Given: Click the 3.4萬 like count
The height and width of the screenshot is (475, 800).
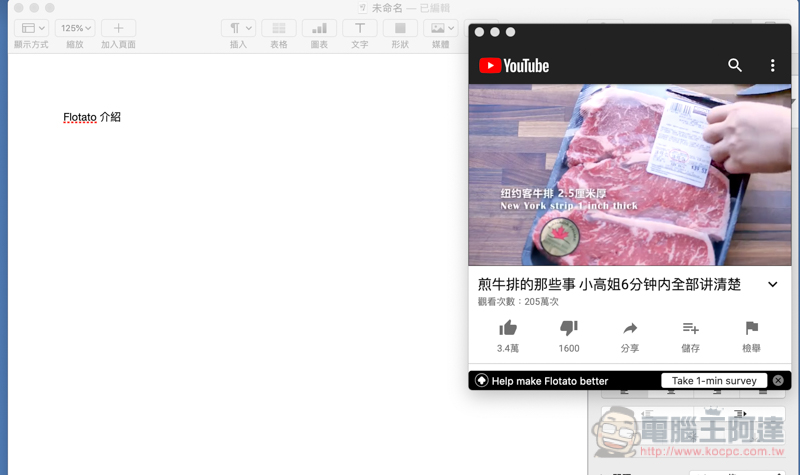Looking at the screenshot, I should pos(508,348).
